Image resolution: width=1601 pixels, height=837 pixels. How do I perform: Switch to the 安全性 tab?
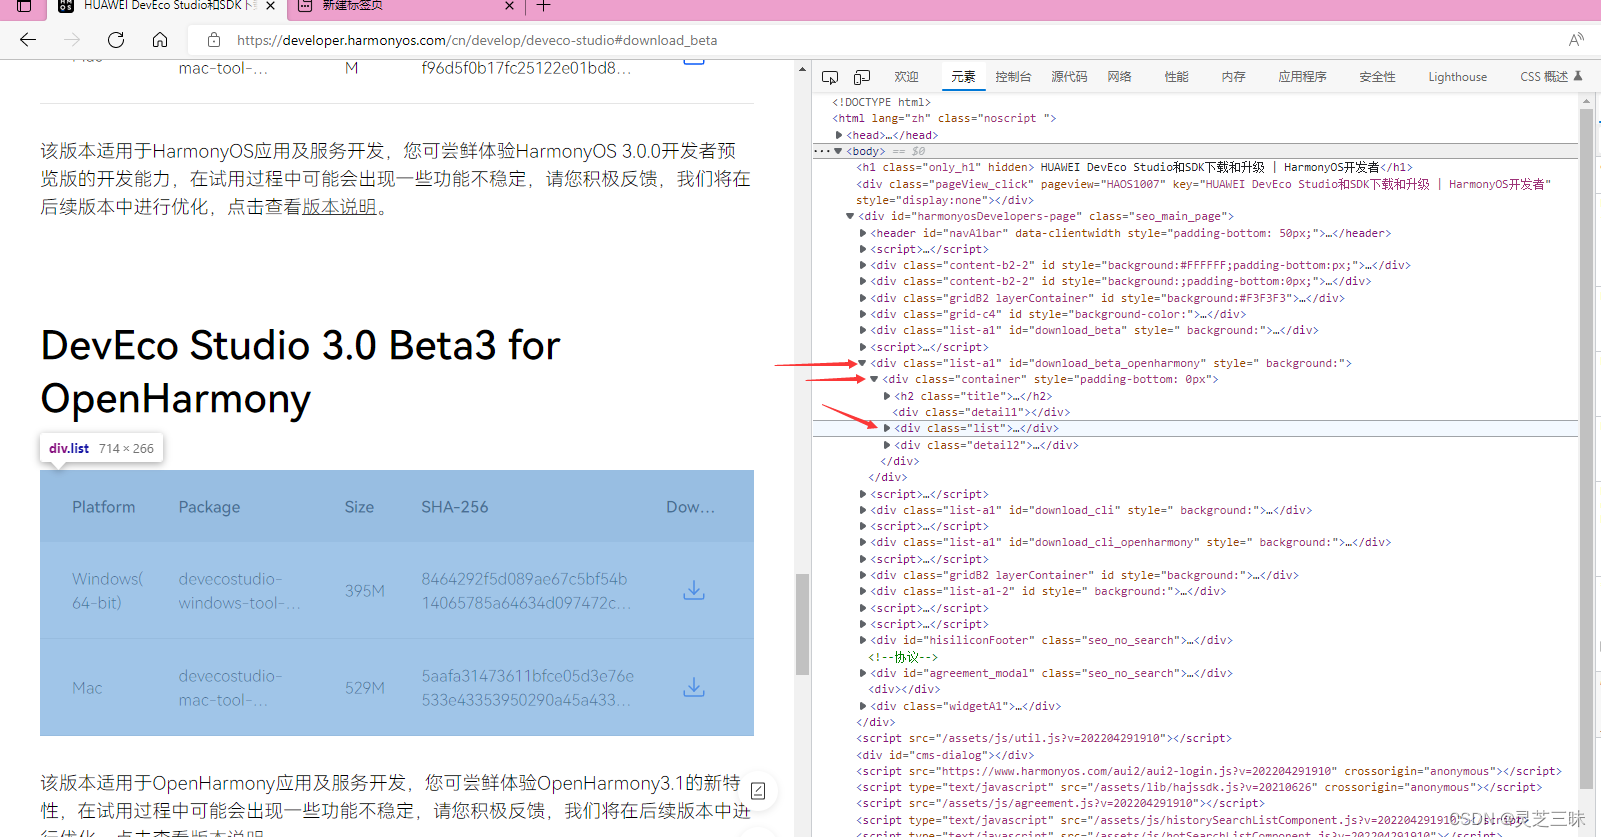pos(1377,77)
